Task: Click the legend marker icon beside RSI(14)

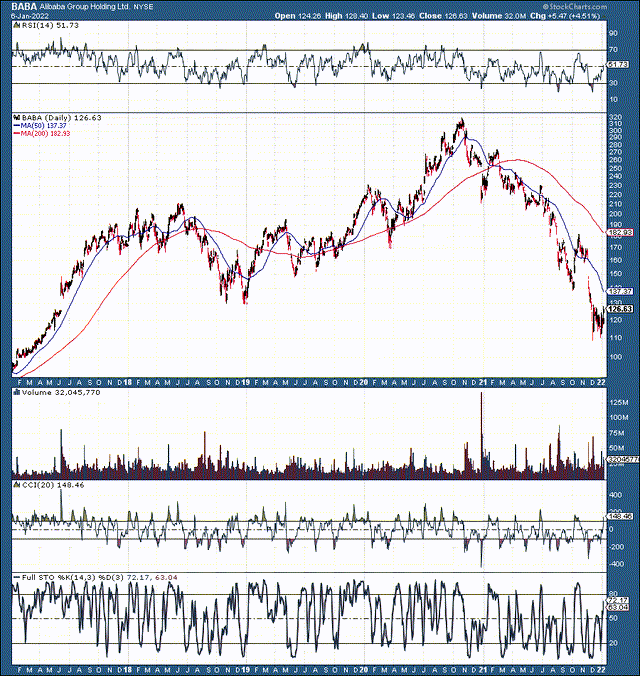Action: point(17,25)
